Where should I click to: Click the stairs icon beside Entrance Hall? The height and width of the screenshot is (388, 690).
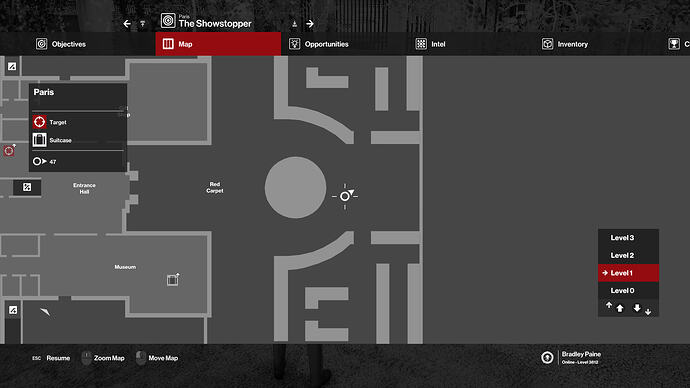pos(27,187)
